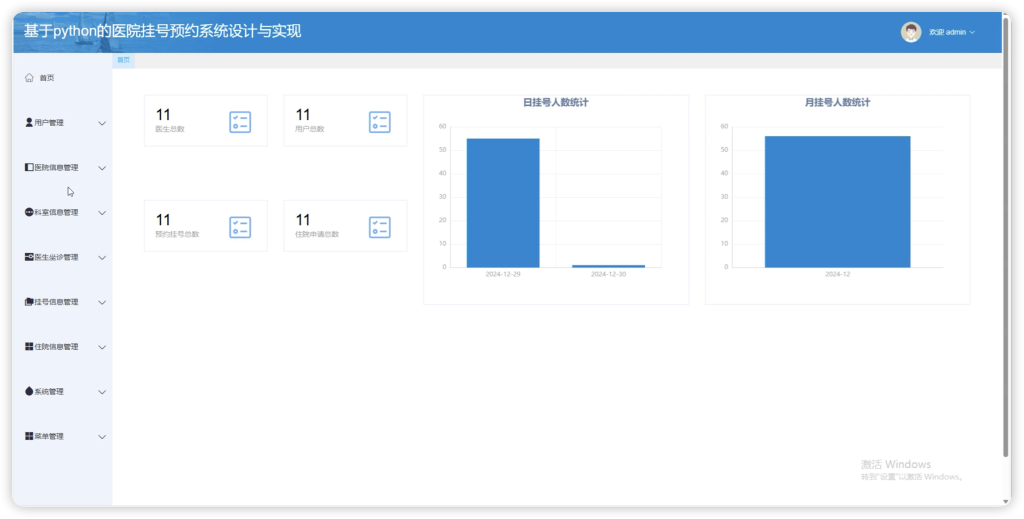Click the 挂号信息管理 folder icon

coord(29,302)
